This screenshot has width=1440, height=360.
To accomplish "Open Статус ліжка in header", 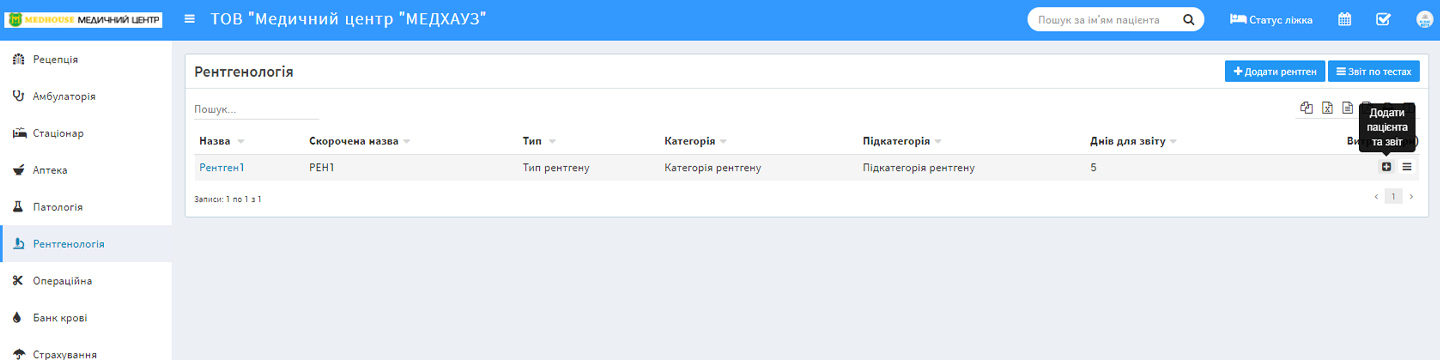I will pyautogui.click(x=1270, y=20).
